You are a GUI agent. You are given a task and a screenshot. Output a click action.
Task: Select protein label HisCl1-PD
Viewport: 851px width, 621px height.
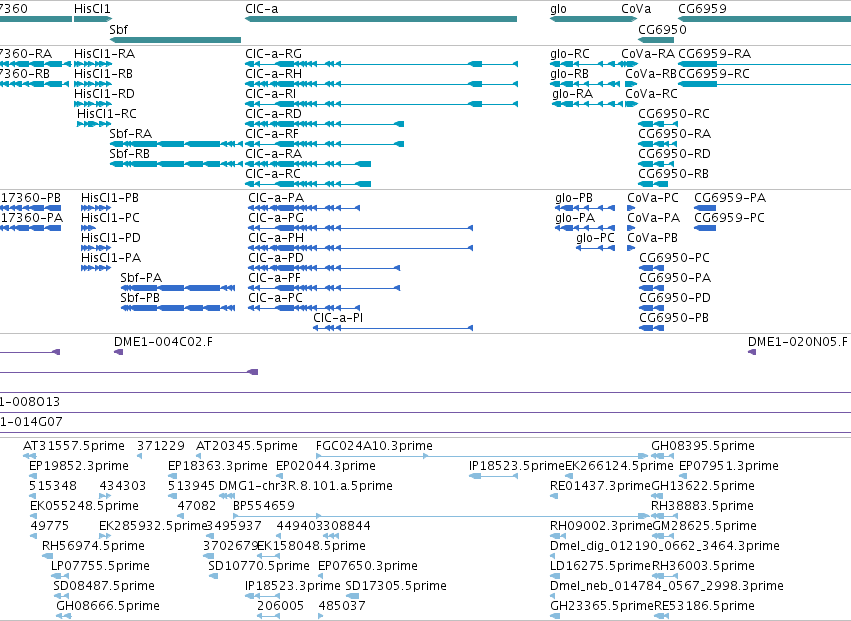tap(110, 238)
